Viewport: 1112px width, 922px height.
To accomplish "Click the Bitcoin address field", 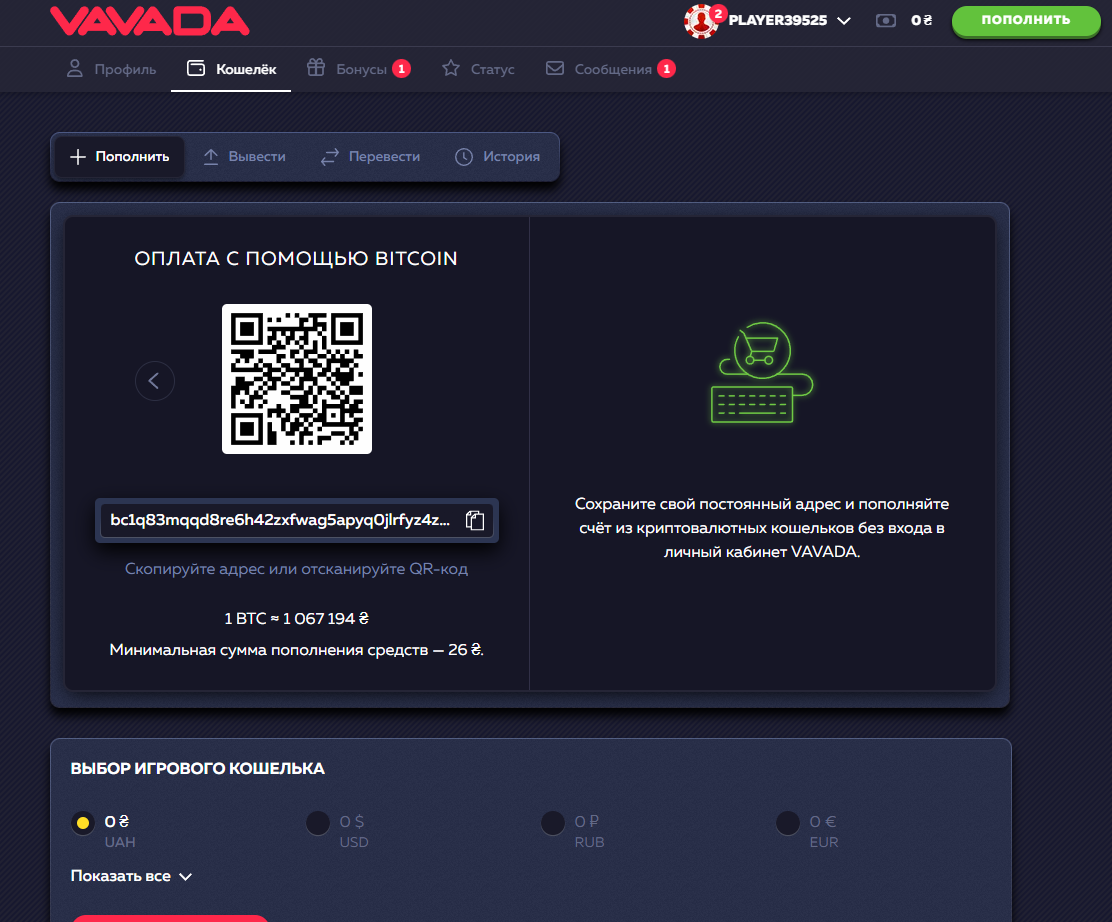I will pyautogui.click(x=296, y=521).
